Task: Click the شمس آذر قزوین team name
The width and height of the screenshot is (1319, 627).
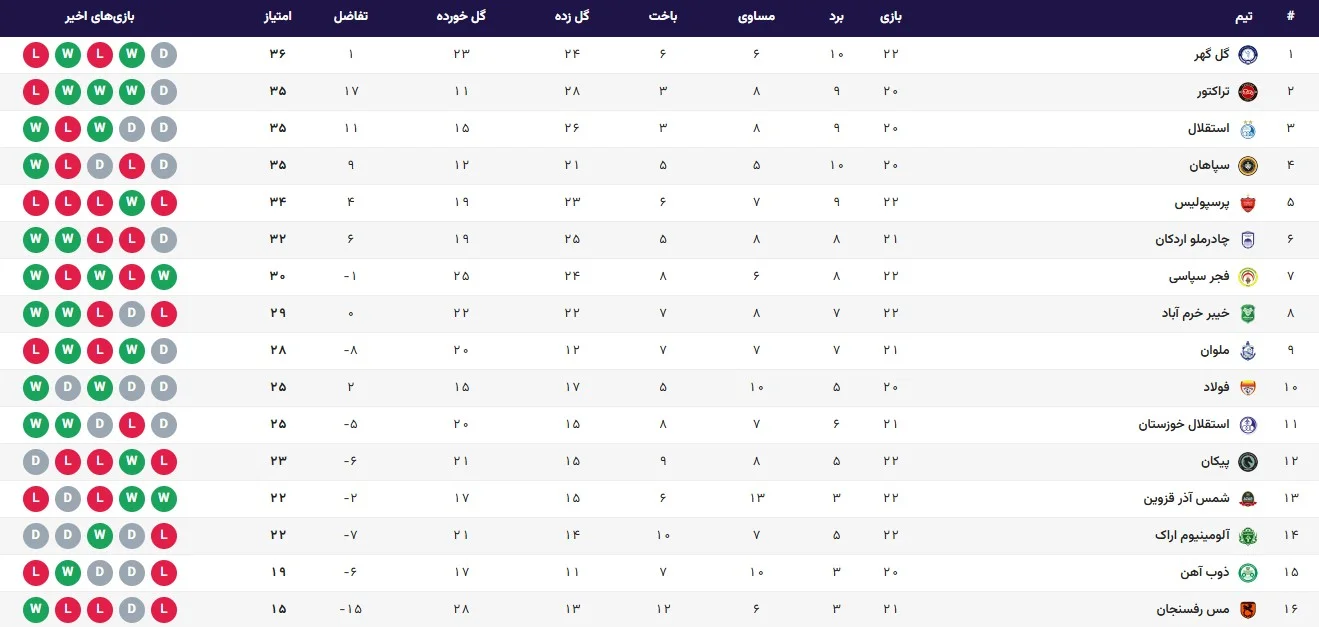Action: point(1186,499)
